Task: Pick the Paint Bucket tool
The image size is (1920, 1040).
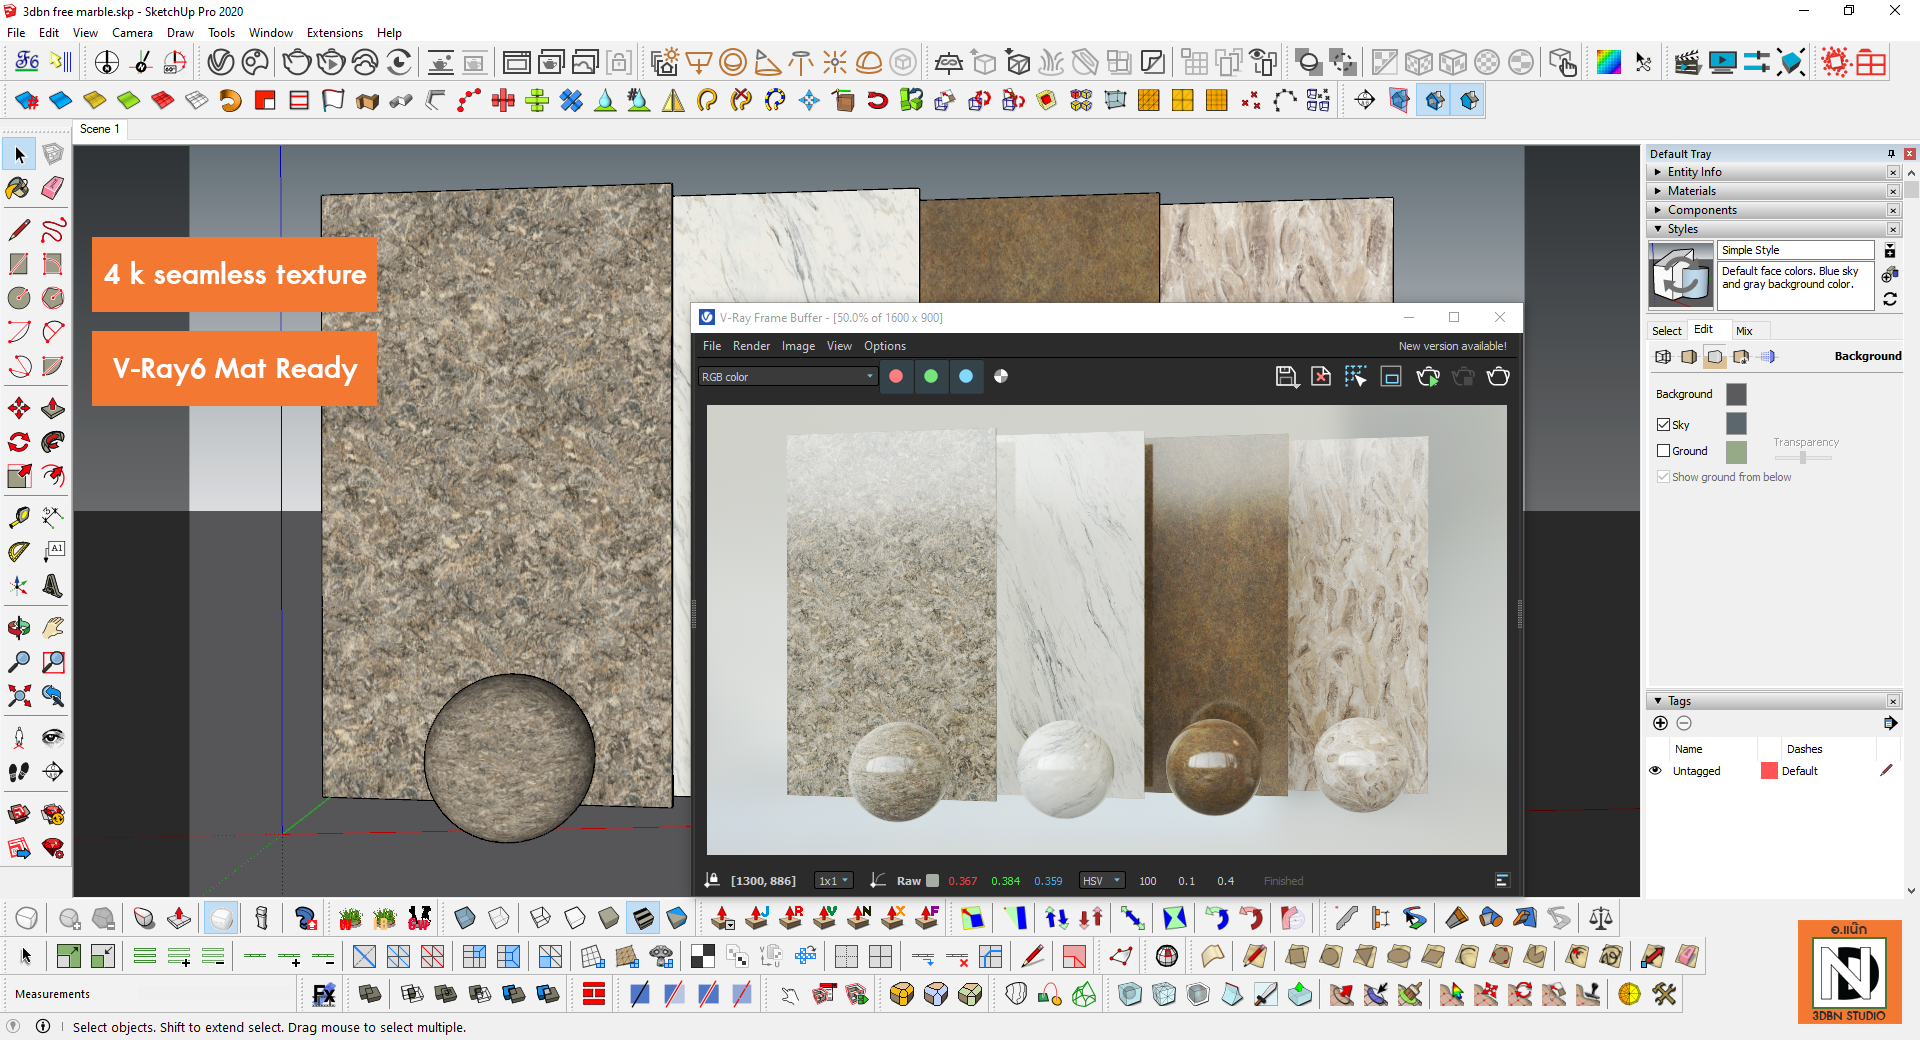Action: coord(19,188)
